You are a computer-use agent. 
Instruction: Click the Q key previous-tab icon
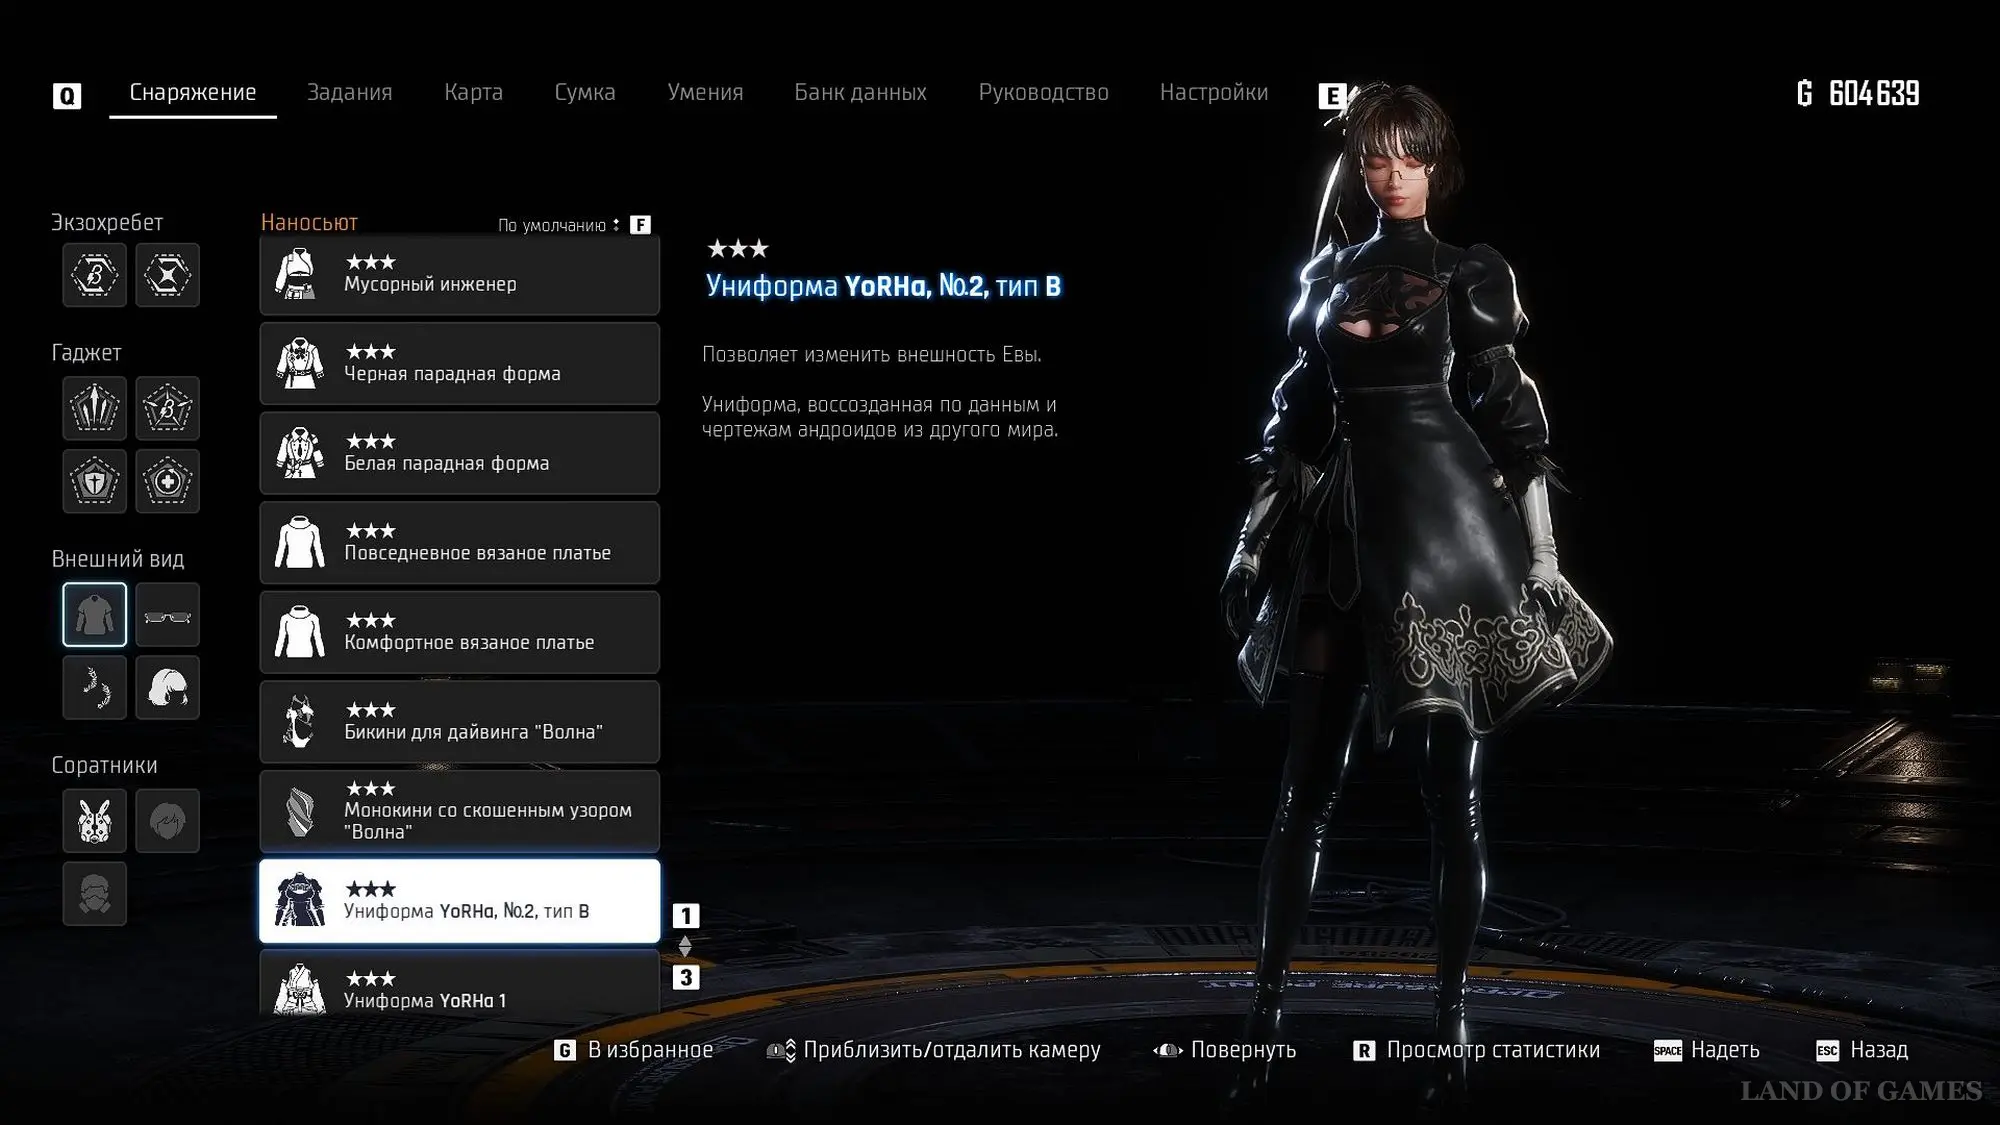(67, 96)
